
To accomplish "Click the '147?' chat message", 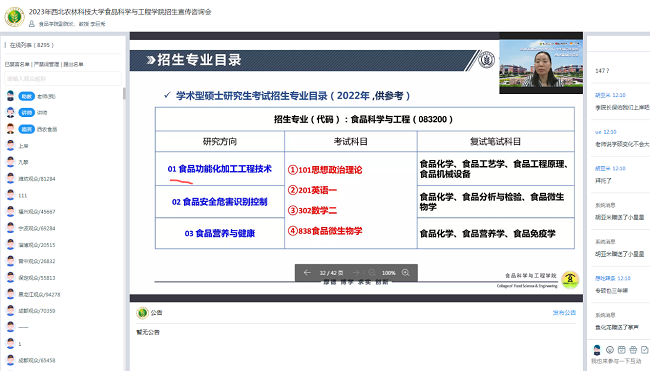I will pyautogui.click(x=602, y=71).
